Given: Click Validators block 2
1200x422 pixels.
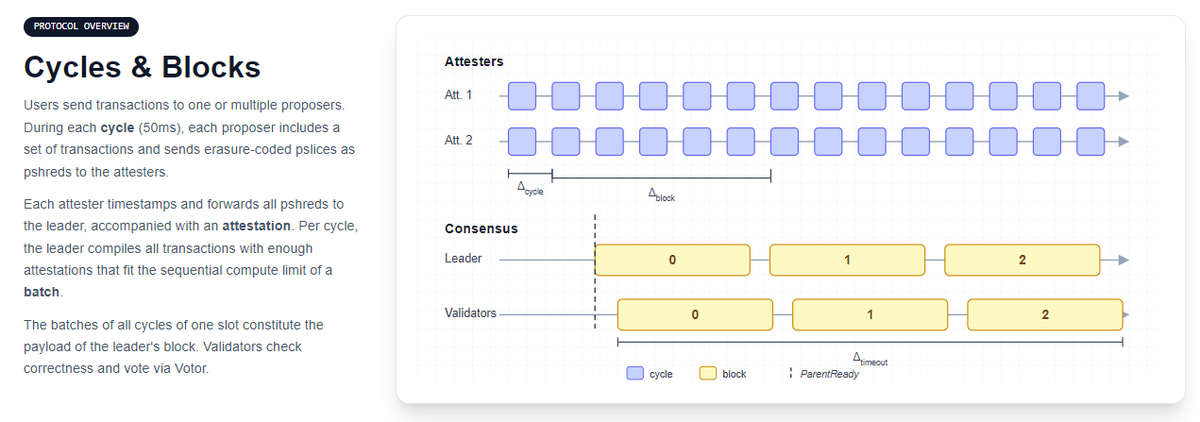Looking at the screenshot, I should 1044,314.
